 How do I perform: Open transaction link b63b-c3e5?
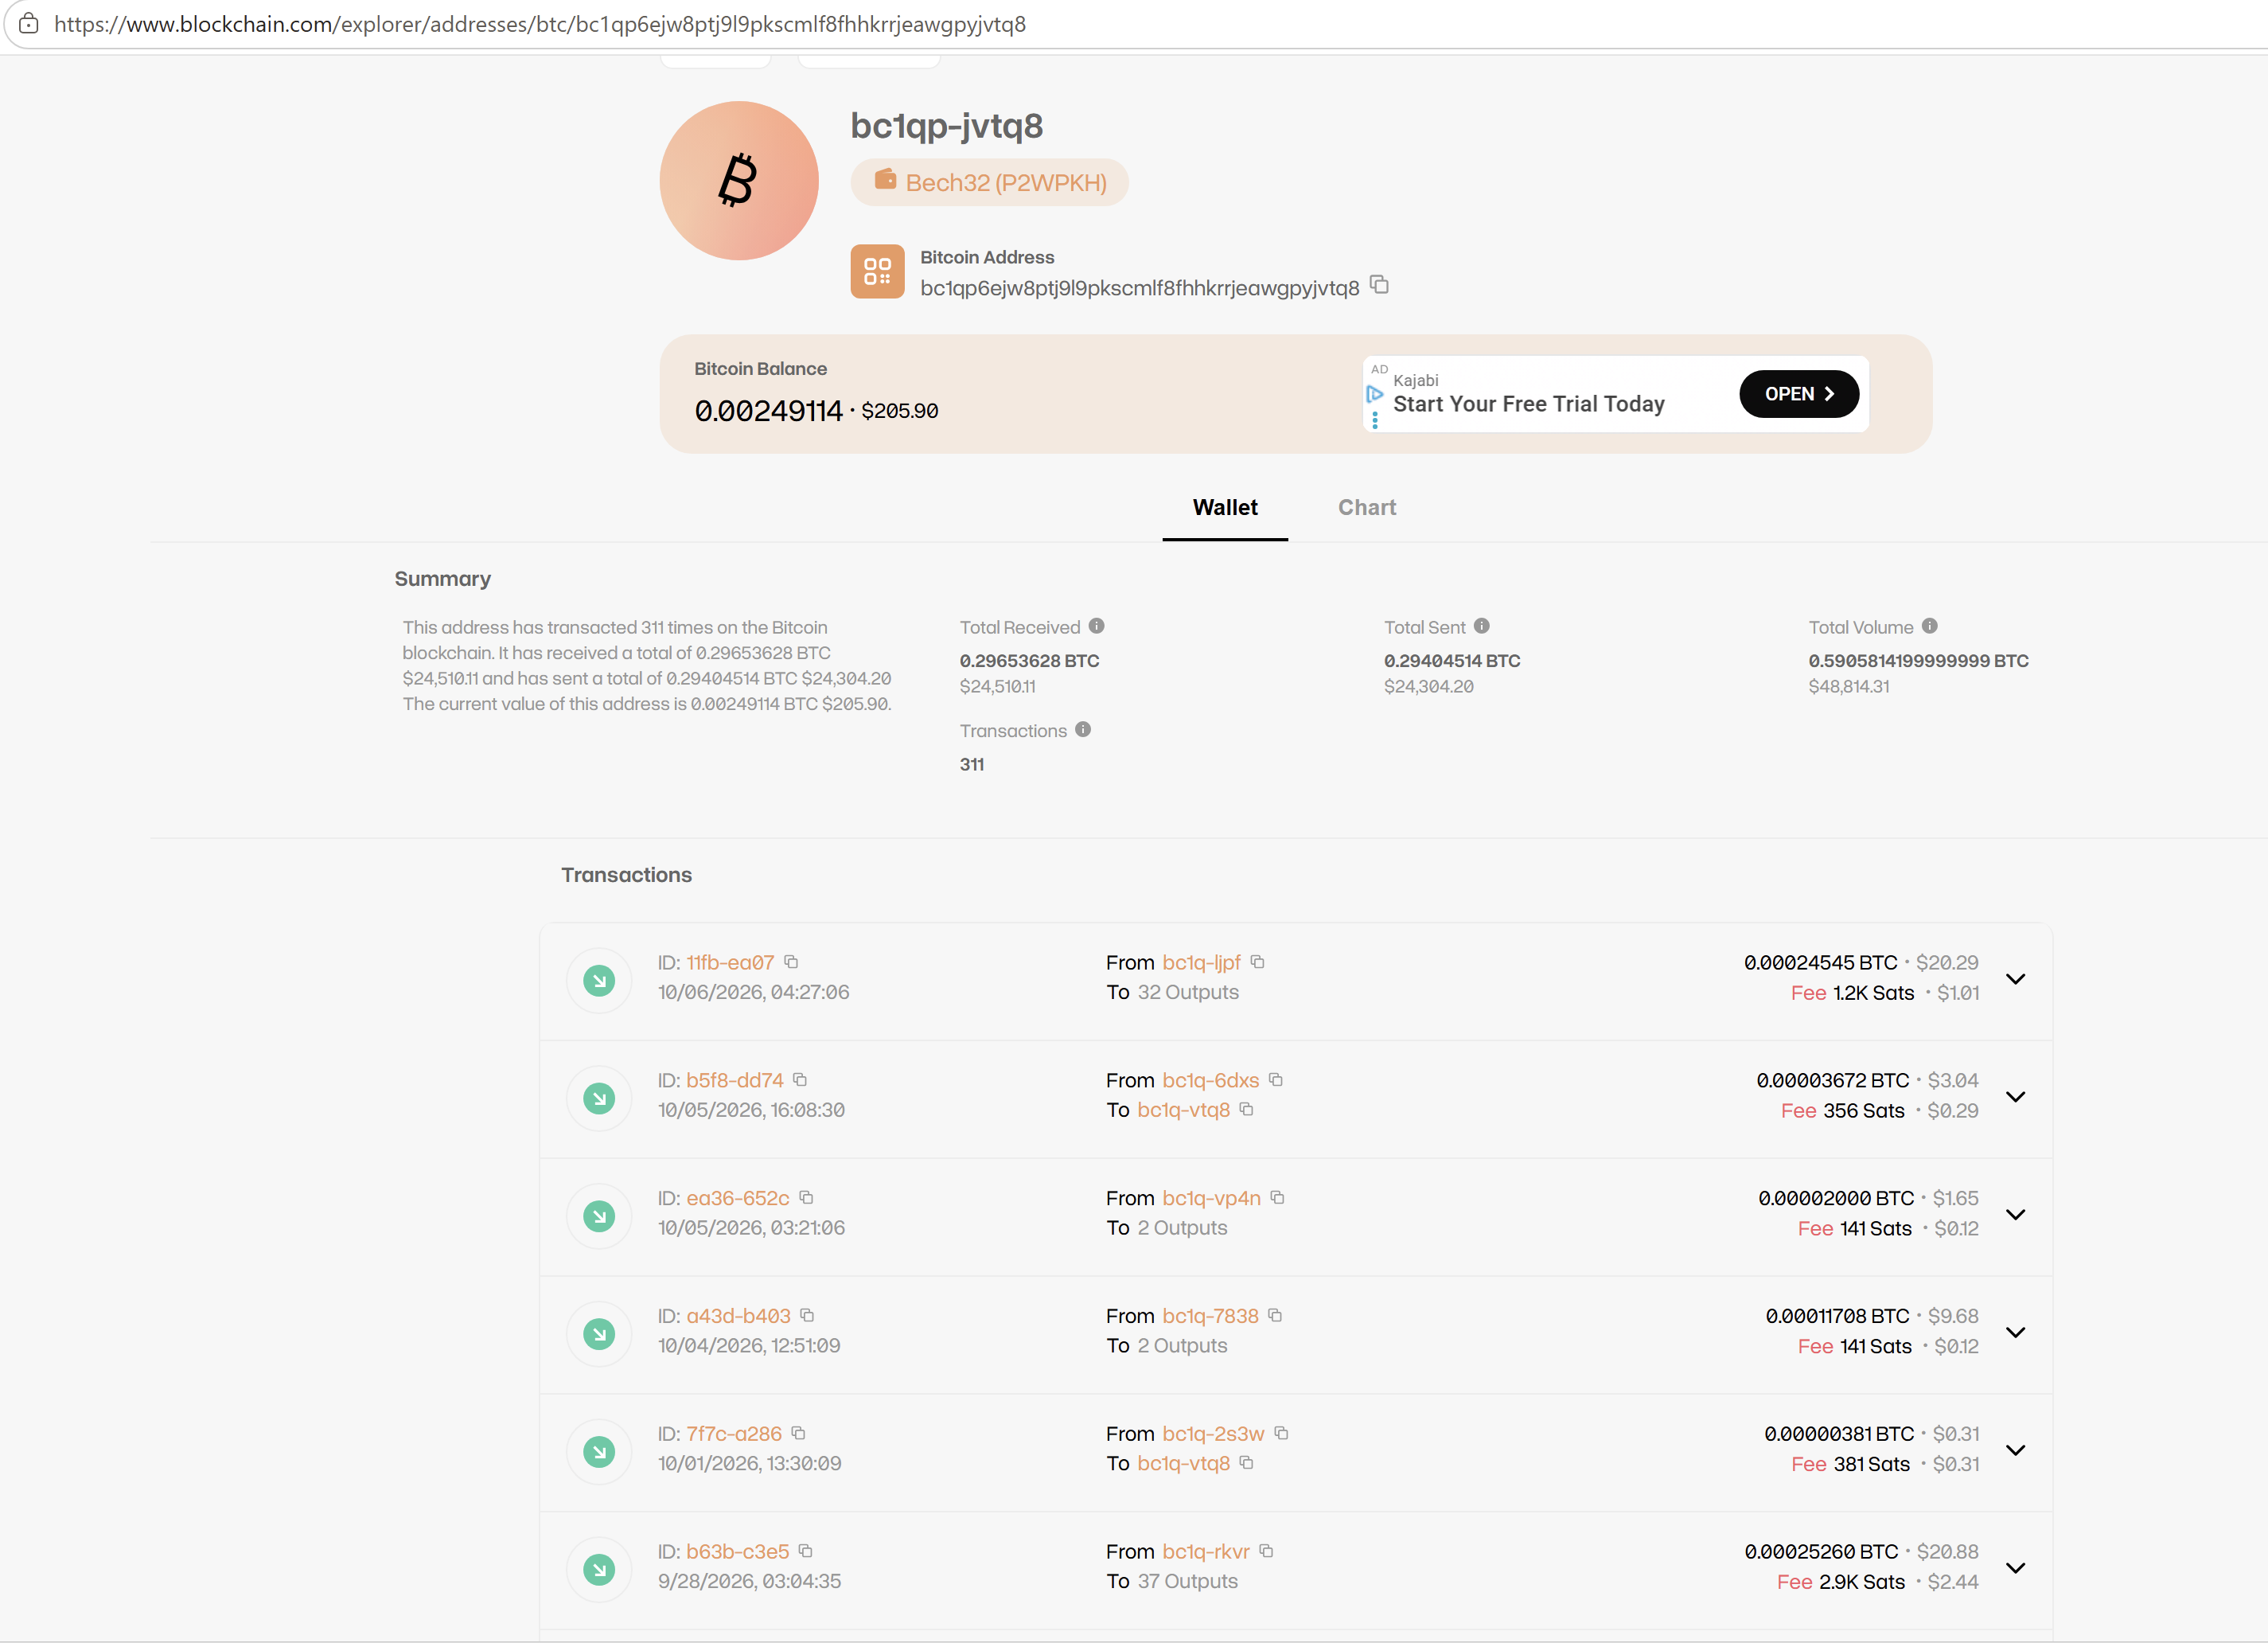(738, 1552)
